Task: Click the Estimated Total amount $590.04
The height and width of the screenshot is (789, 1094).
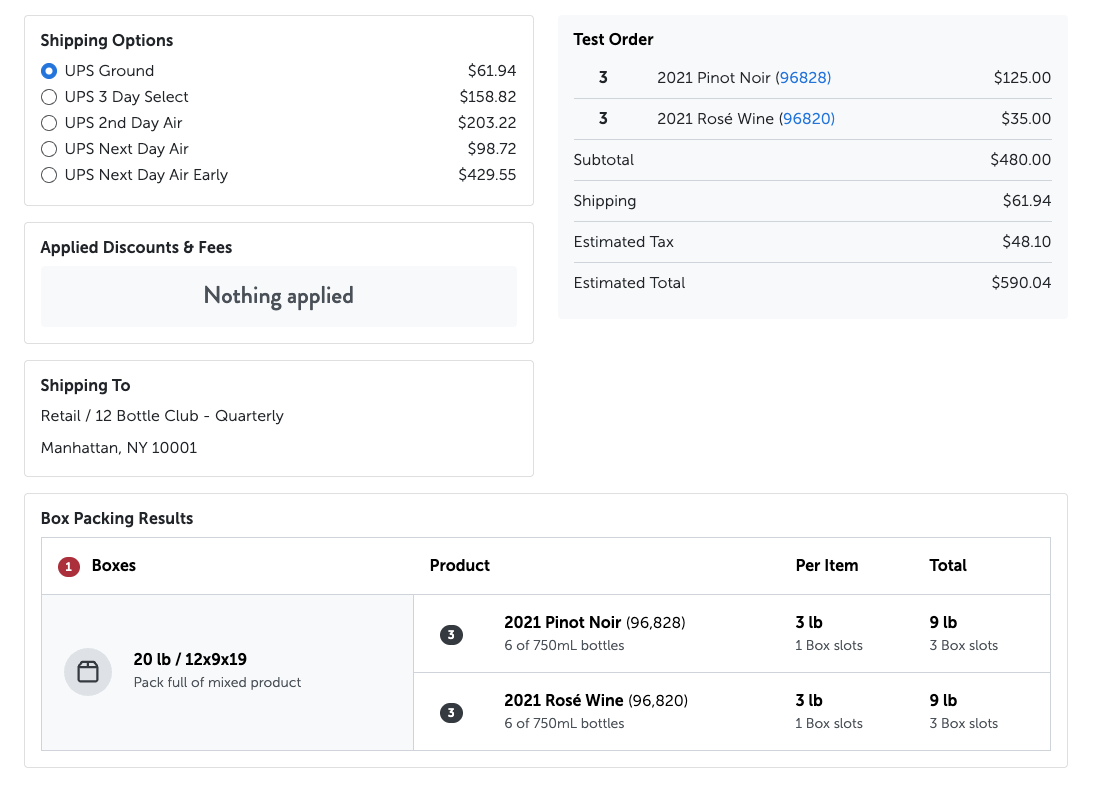Action: point(1021,283)
